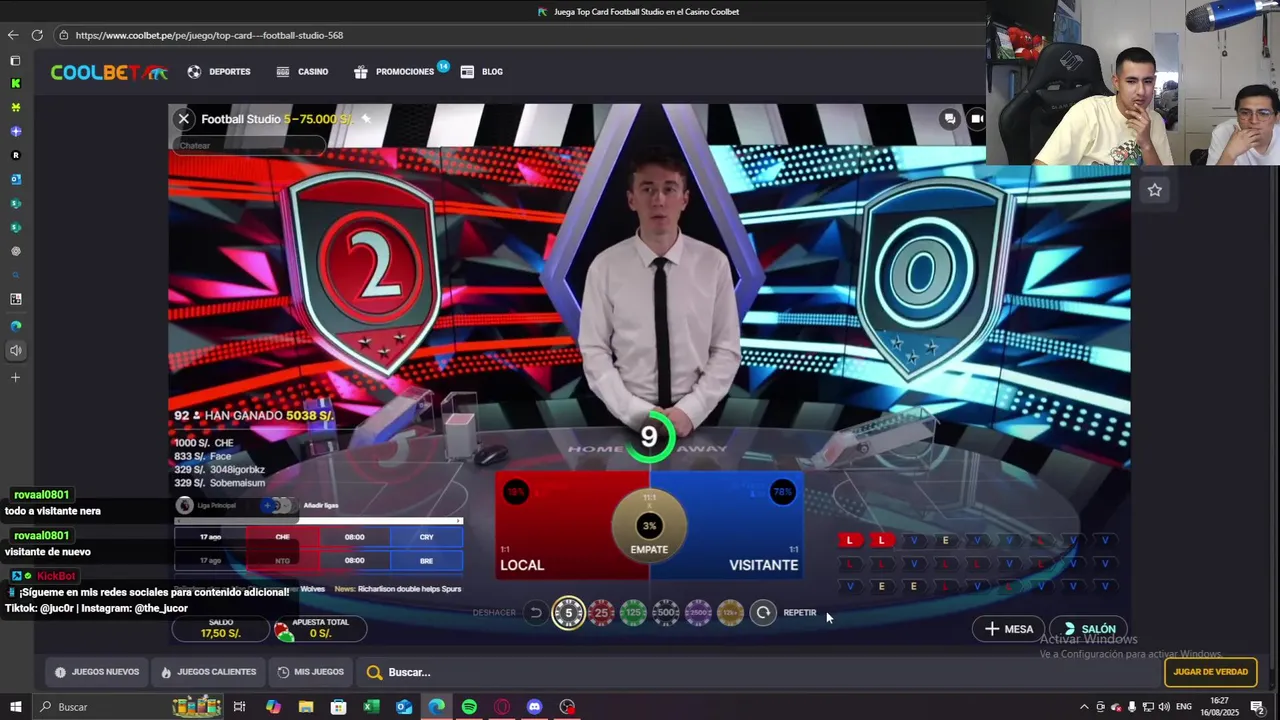The height and width of the screenshot is (720, 1280).
Task: Click the first red L roadmap result
Action: pos(849,541)
